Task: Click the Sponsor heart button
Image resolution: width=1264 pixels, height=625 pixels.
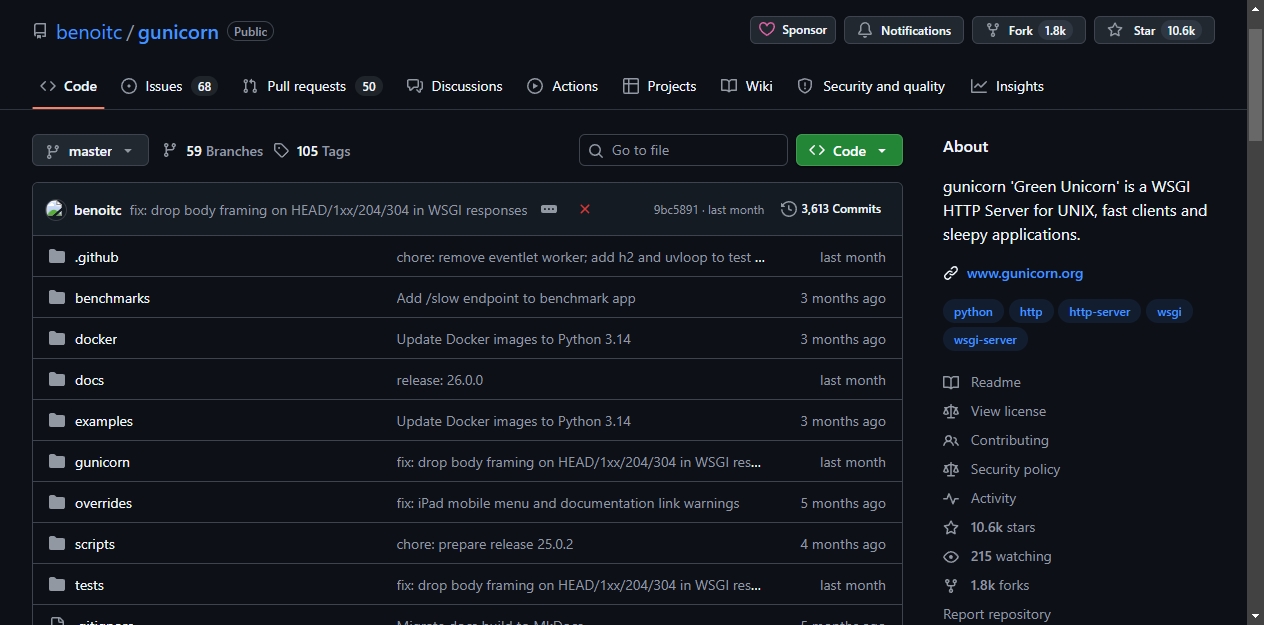Action: (x=793, y=30)
